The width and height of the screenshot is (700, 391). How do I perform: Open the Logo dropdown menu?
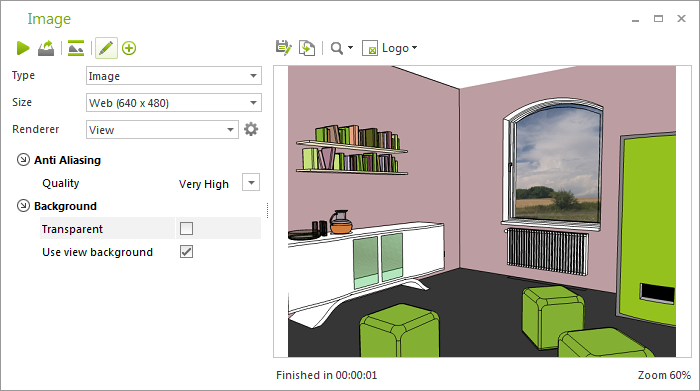click(x=390, y=48)
